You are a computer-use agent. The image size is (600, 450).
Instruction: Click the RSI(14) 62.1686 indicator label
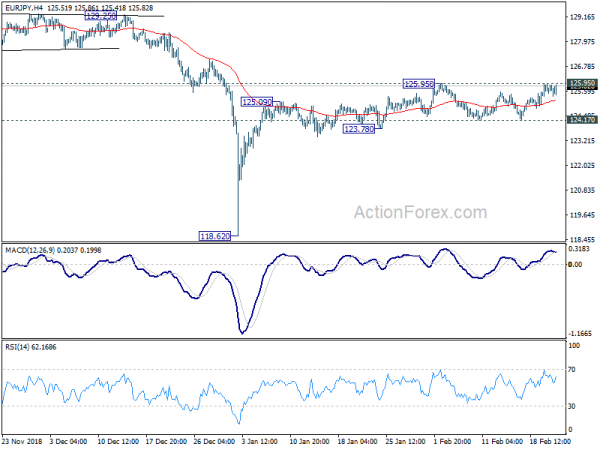pos(31,347)
